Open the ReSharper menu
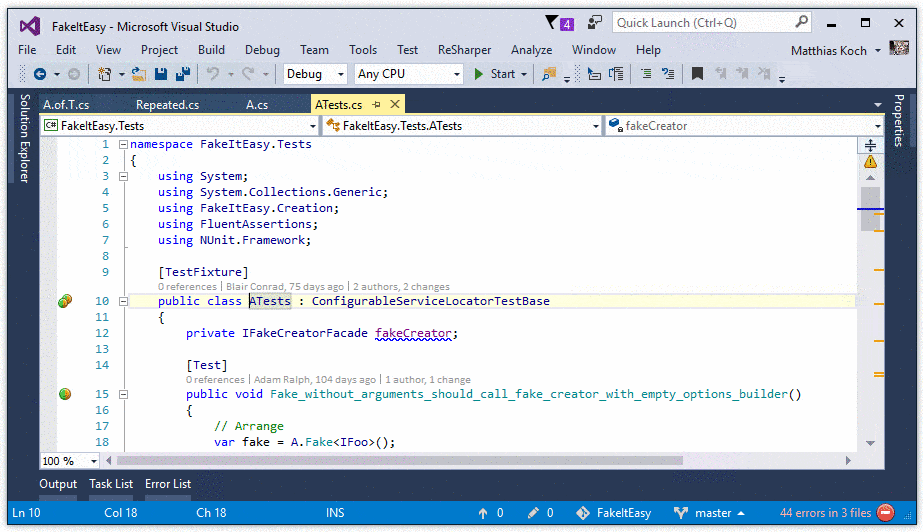Viewport: 923px width, 532px height. (466, 50)
